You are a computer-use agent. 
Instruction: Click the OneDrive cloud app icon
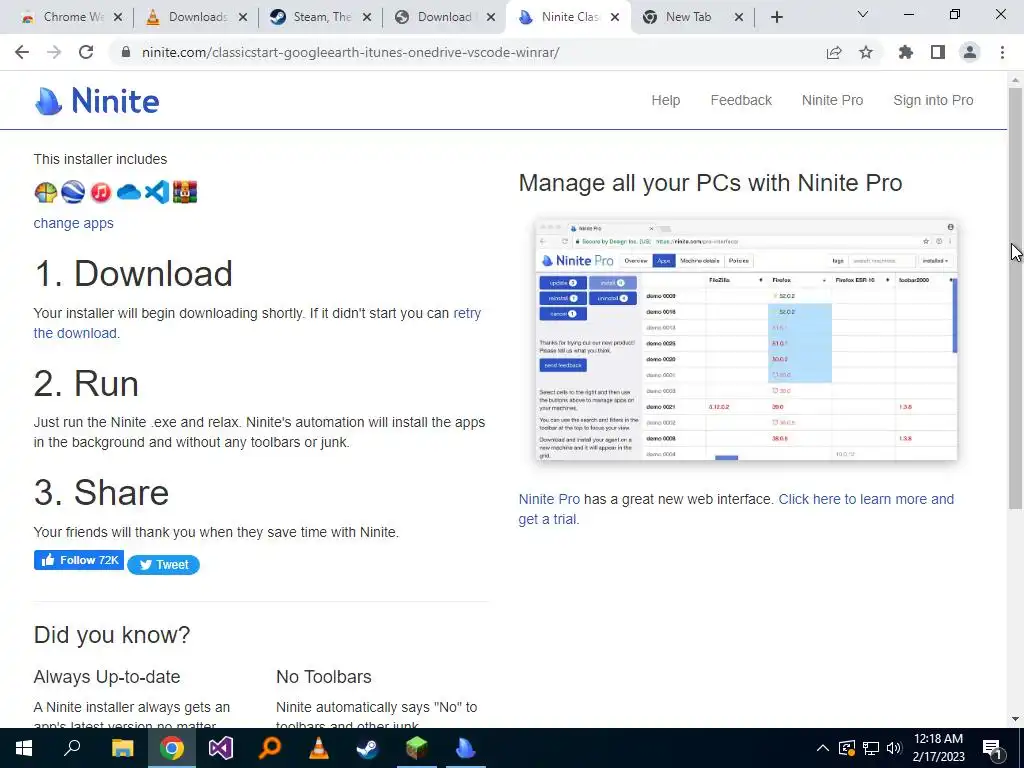(x=129, y=192)
